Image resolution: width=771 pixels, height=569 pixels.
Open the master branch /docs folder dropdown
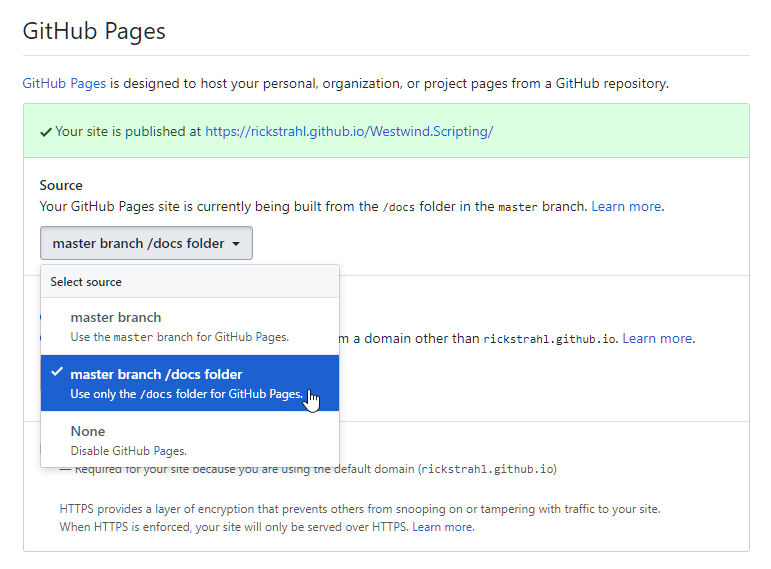[146, 243]
